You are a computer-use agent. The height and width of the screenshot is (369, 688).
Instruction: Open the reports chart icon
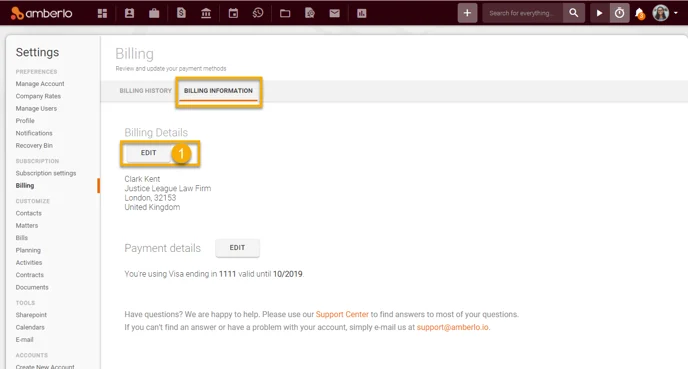pyautogui.click(x=362, y=13)
